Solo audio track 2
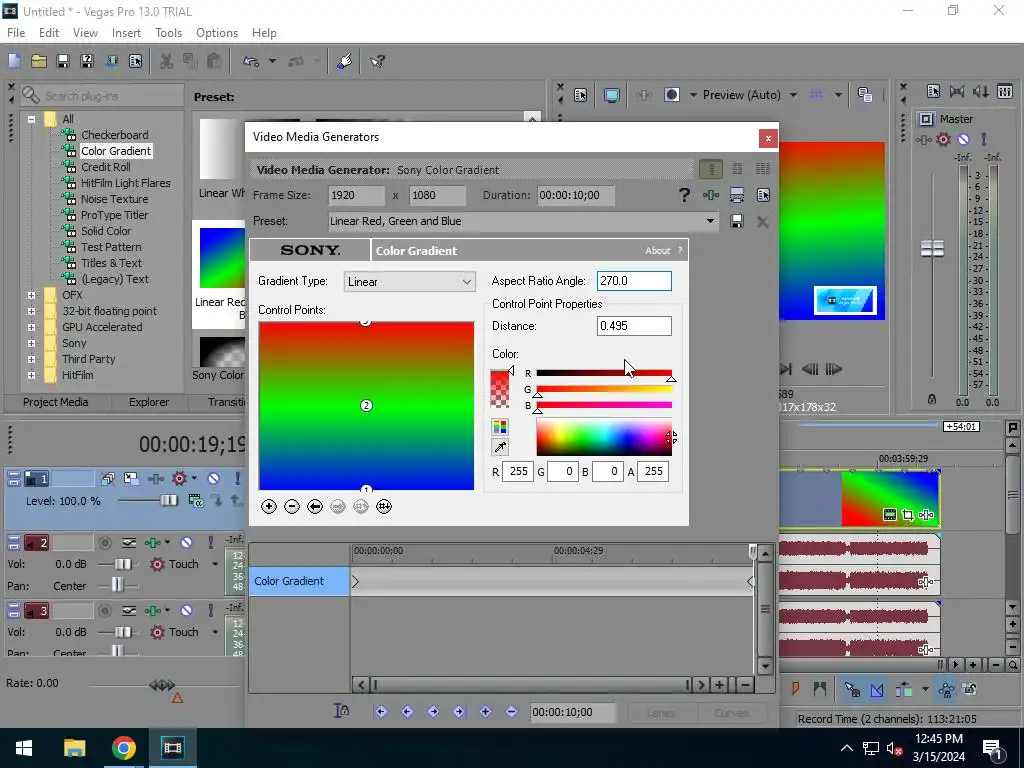1024x768 pixels. 210,543
